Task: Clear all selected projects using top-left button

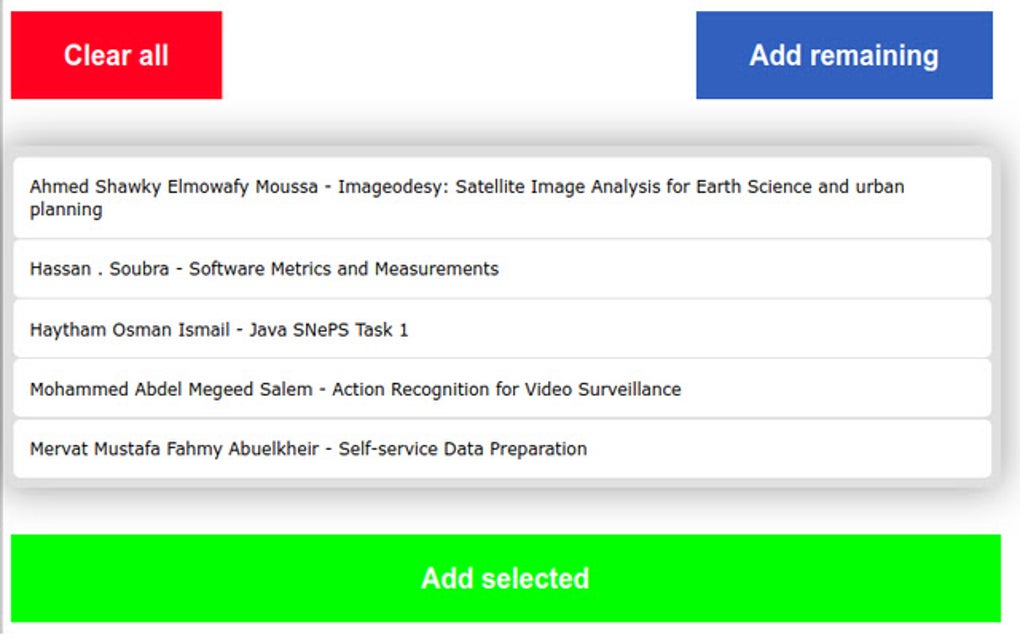Action: point(114,55)
